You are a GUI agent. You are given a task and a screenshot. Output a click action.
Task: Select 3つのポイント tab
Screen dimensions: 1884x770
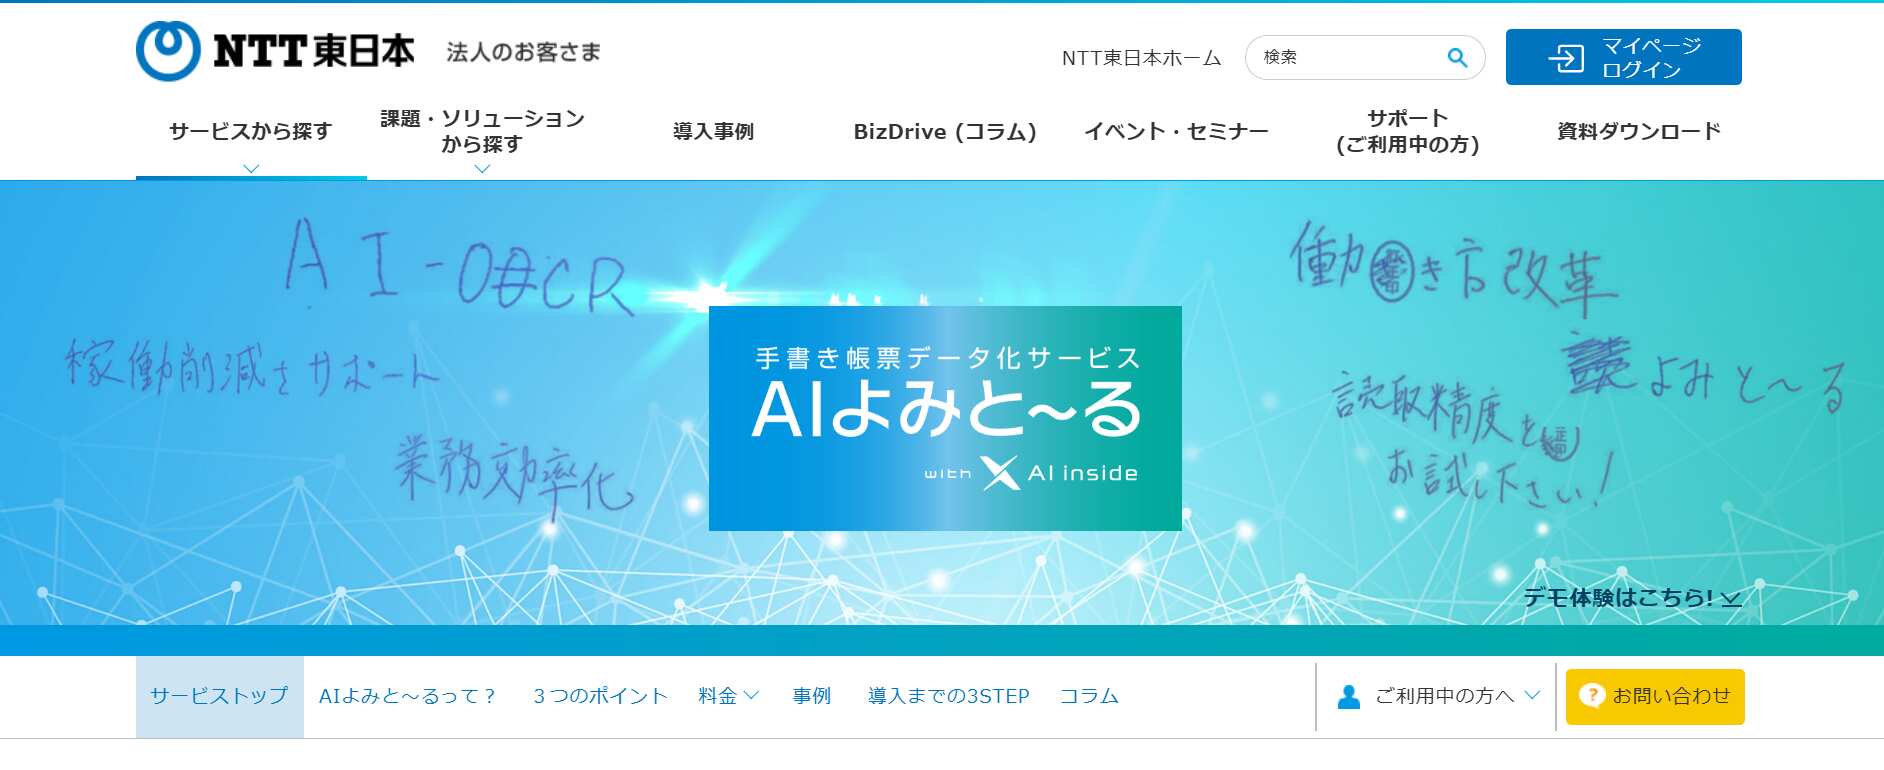pos(600,696)
